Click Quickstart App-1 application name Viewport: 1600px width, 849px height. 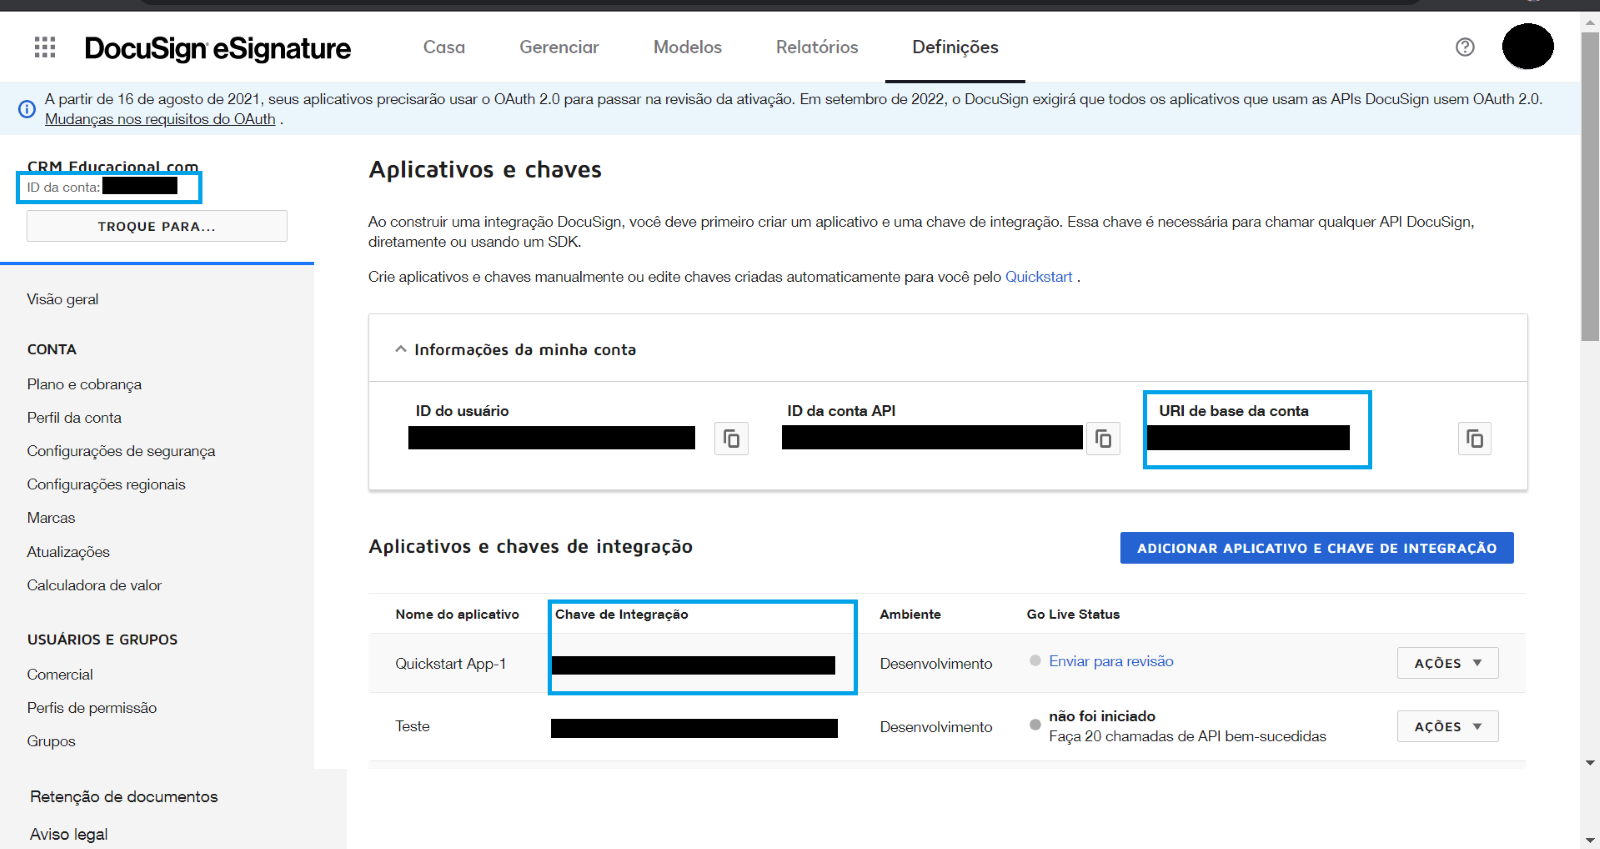point(451,664)
